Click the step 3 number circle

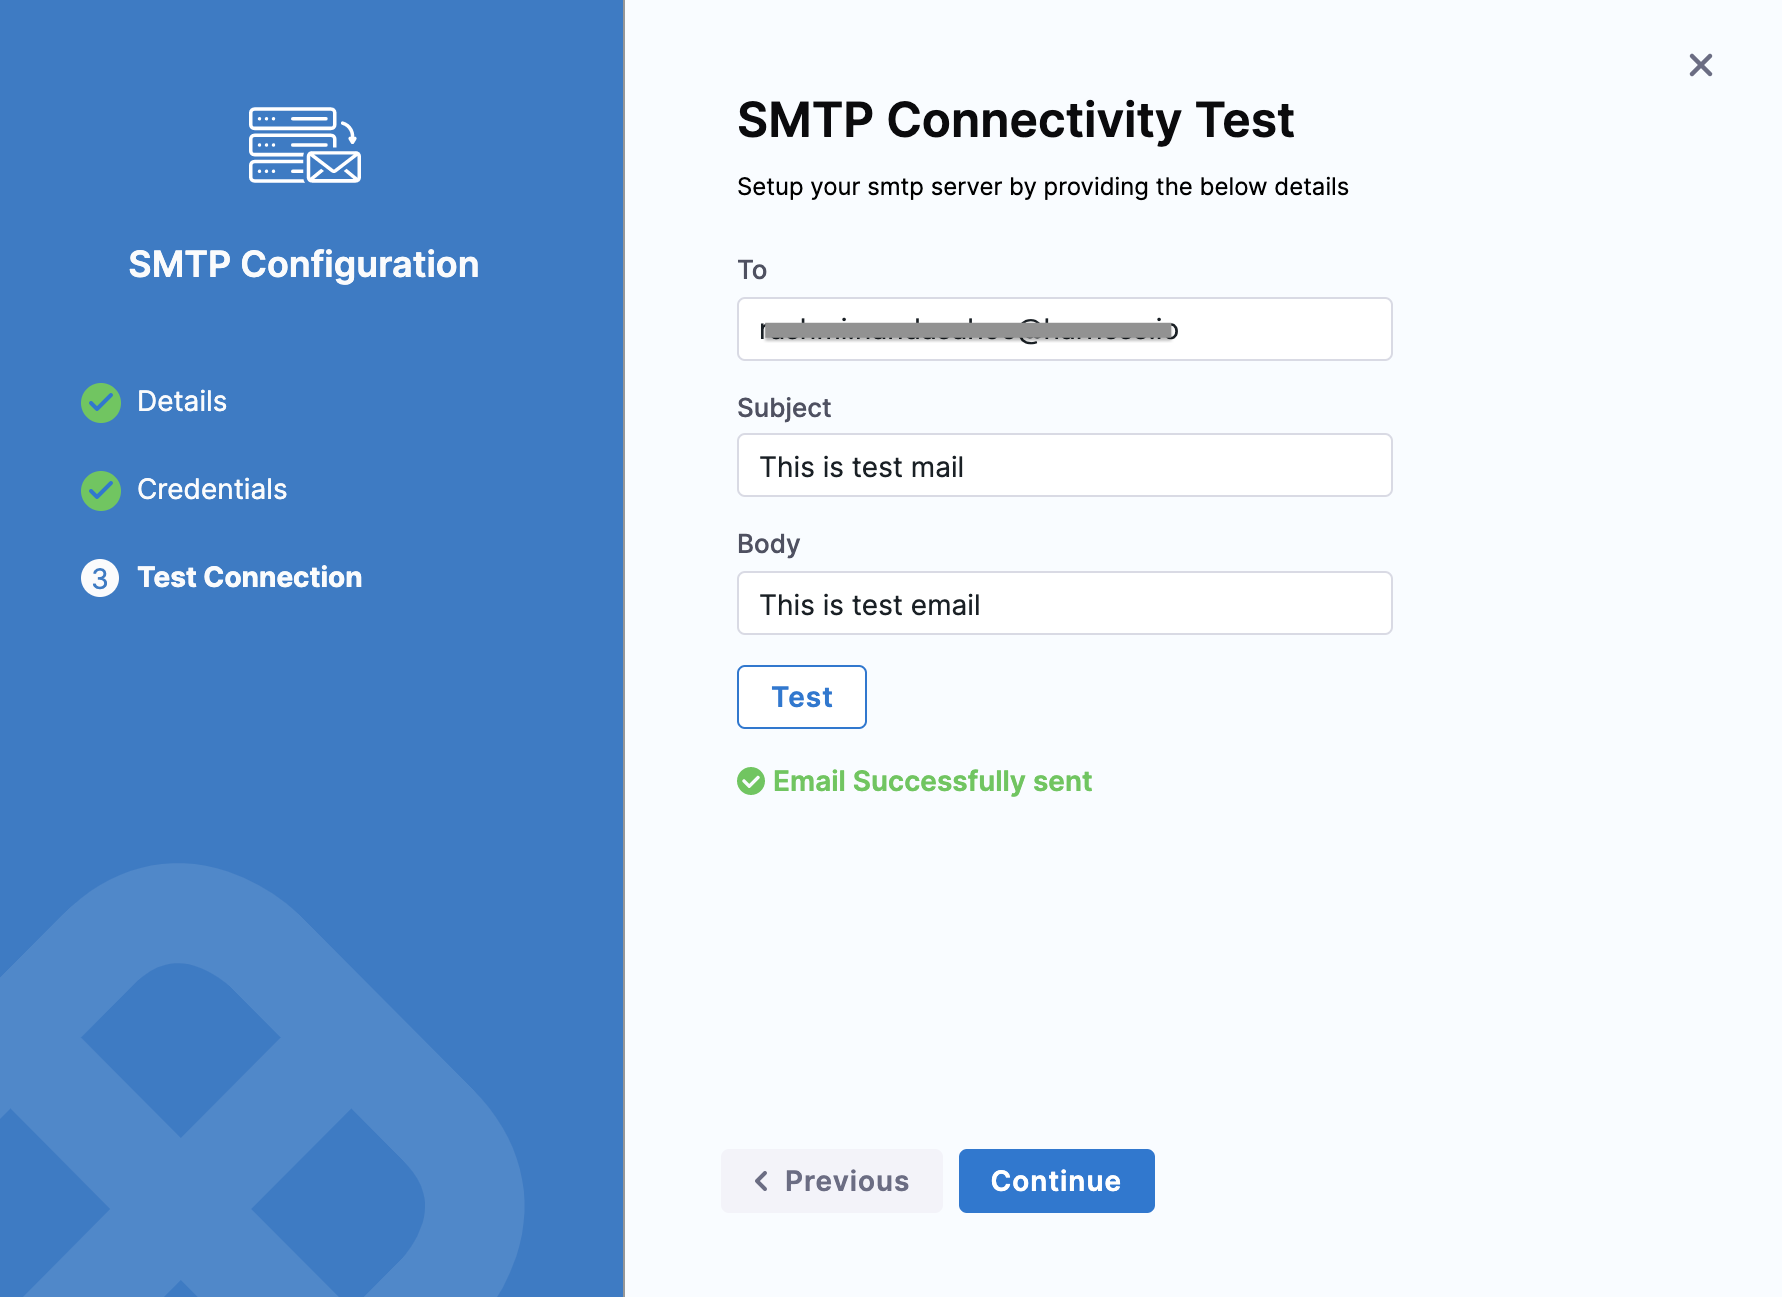pyautogui.click(x=100, y=578)
